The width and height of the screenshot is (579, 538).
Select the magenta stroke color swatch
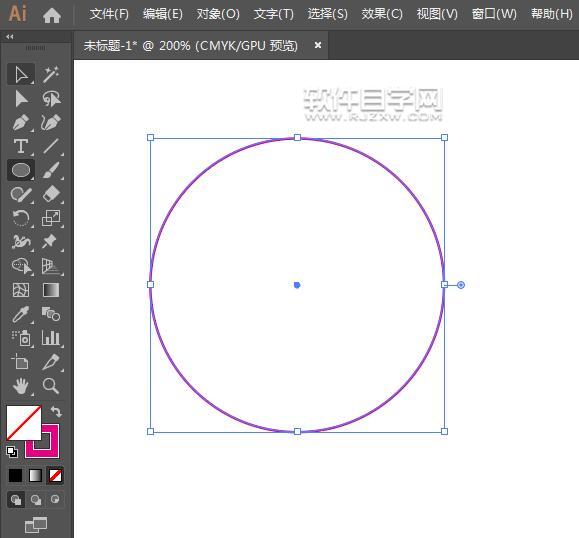tap(42, 441)
